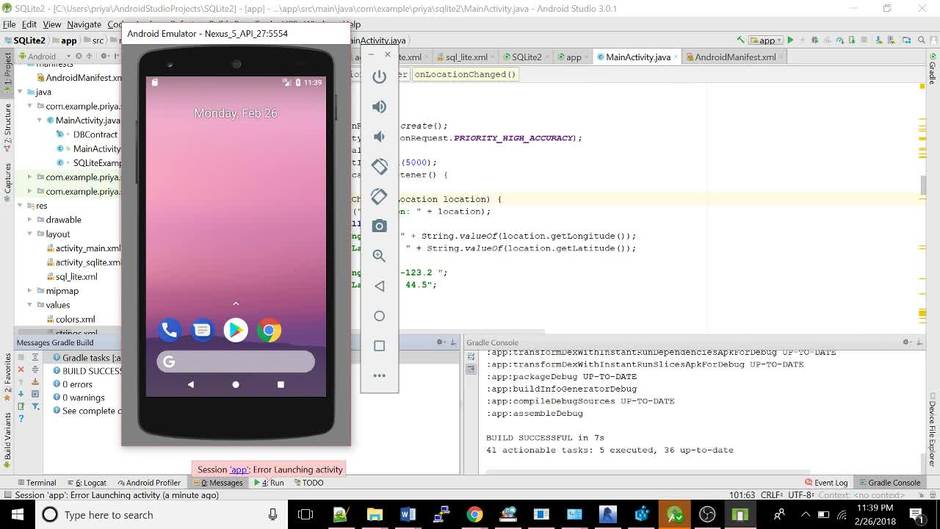Click the emulator volume up icon
The width and height of the screenshot is (940, 529).
[379, 107]
